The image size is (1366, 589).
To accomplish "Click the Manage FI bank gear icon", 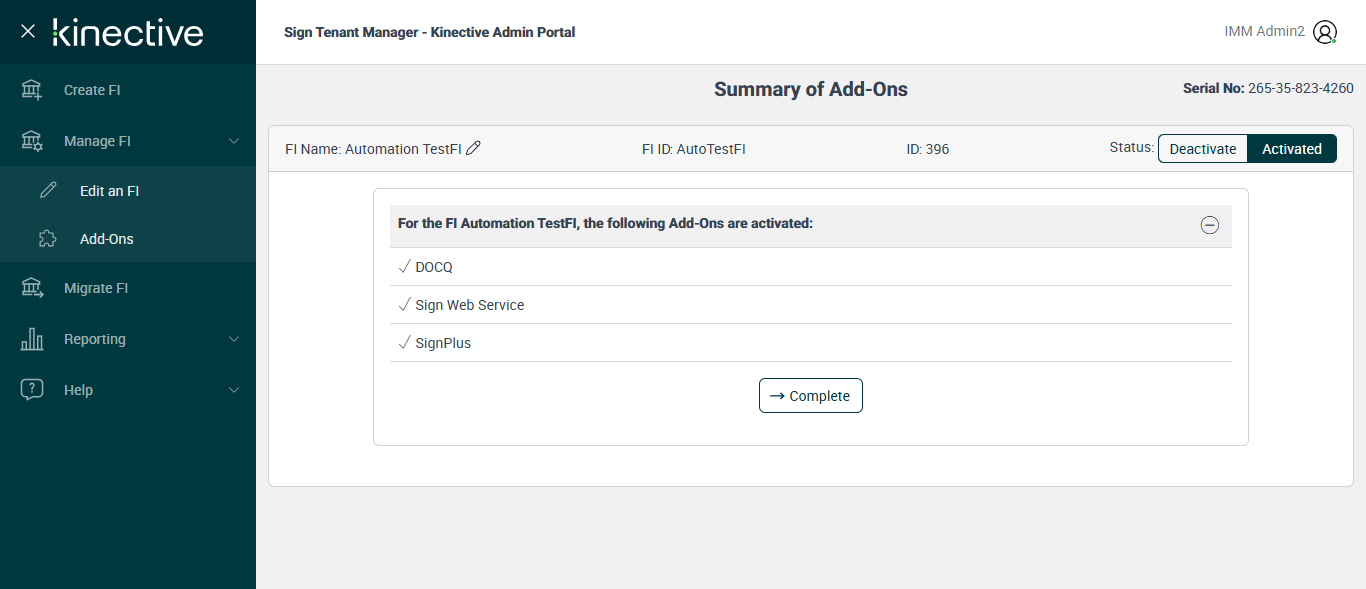I will tap(32, 141).
